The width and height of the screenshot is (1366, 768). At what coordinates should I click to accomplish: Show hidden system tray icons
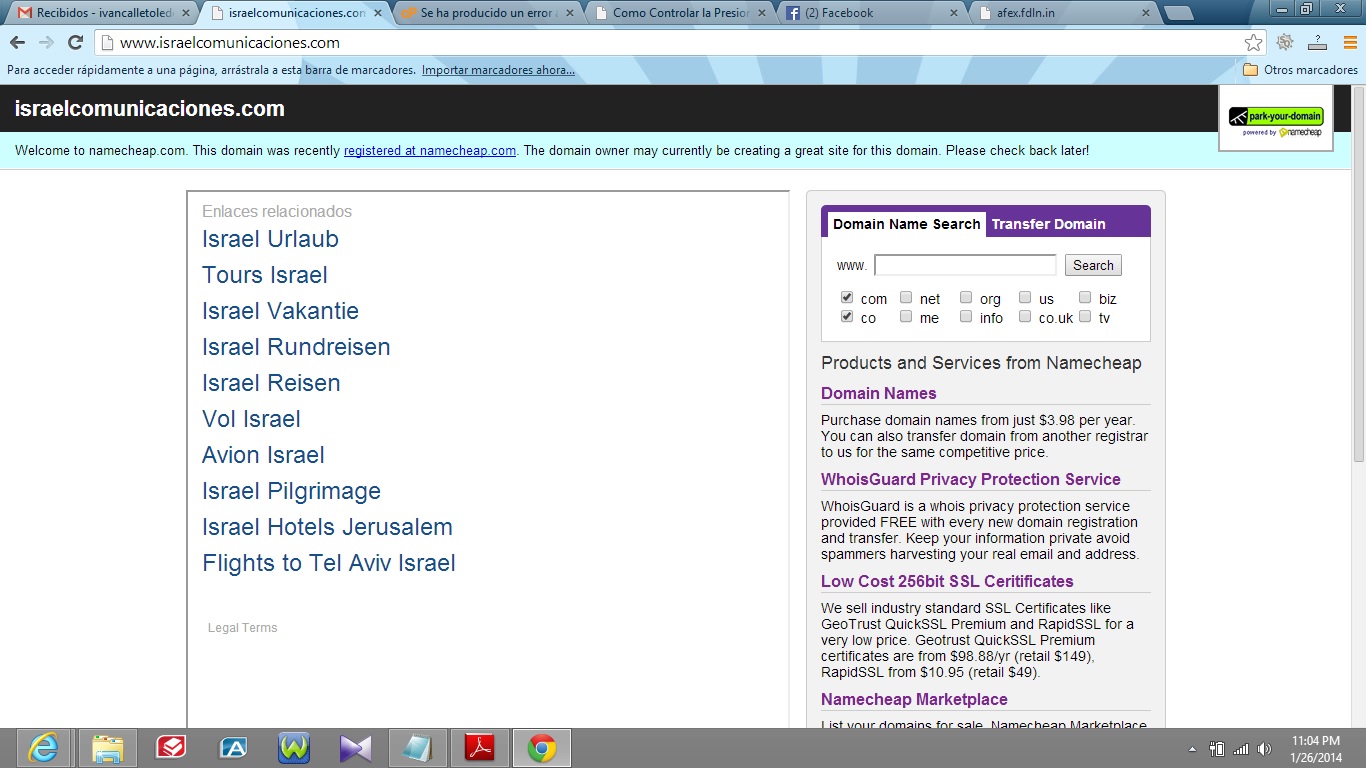click(x=1192, y=749)
